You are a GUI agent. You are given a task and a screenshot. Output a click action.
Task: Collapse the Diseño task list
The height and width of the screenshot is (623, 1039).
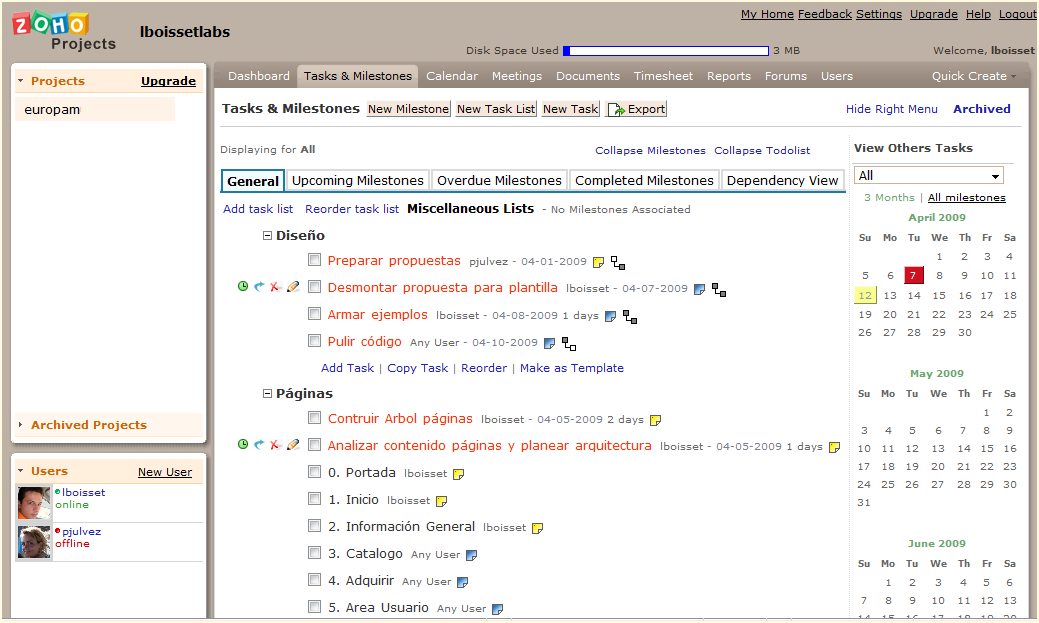(x=267, y=236)
